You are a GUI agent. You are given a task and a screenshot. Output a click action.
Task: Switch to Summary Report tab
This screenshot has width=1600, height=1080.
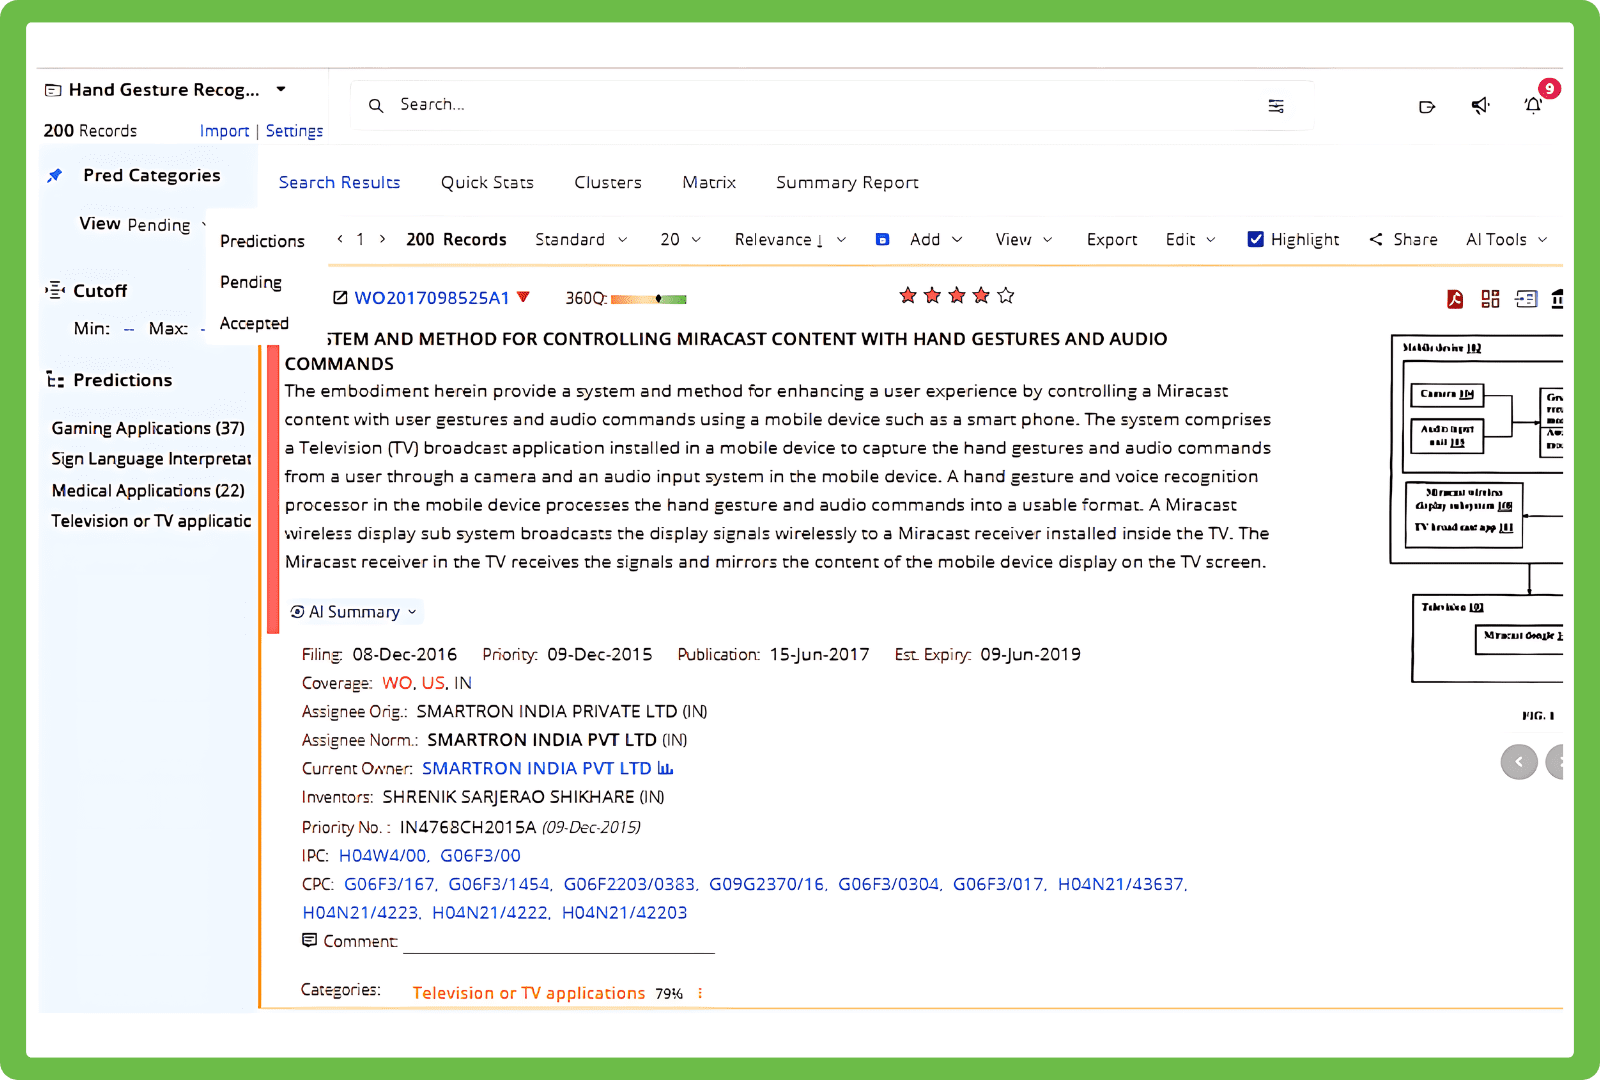(x=847, y=182)
